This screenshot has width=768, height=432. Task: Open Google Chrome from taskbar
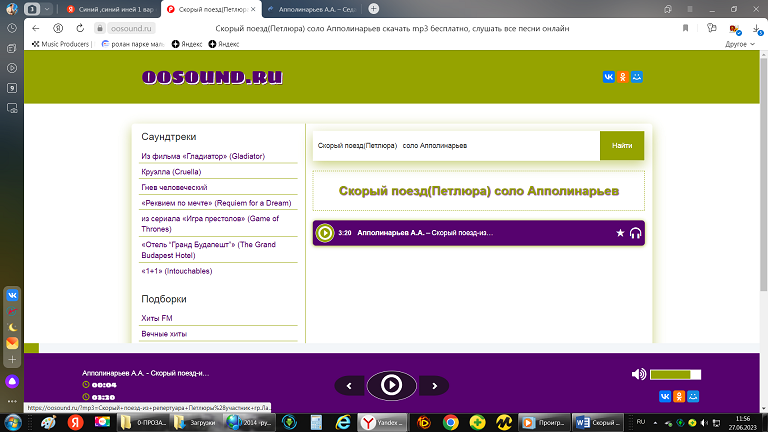[x=451, y=423]
